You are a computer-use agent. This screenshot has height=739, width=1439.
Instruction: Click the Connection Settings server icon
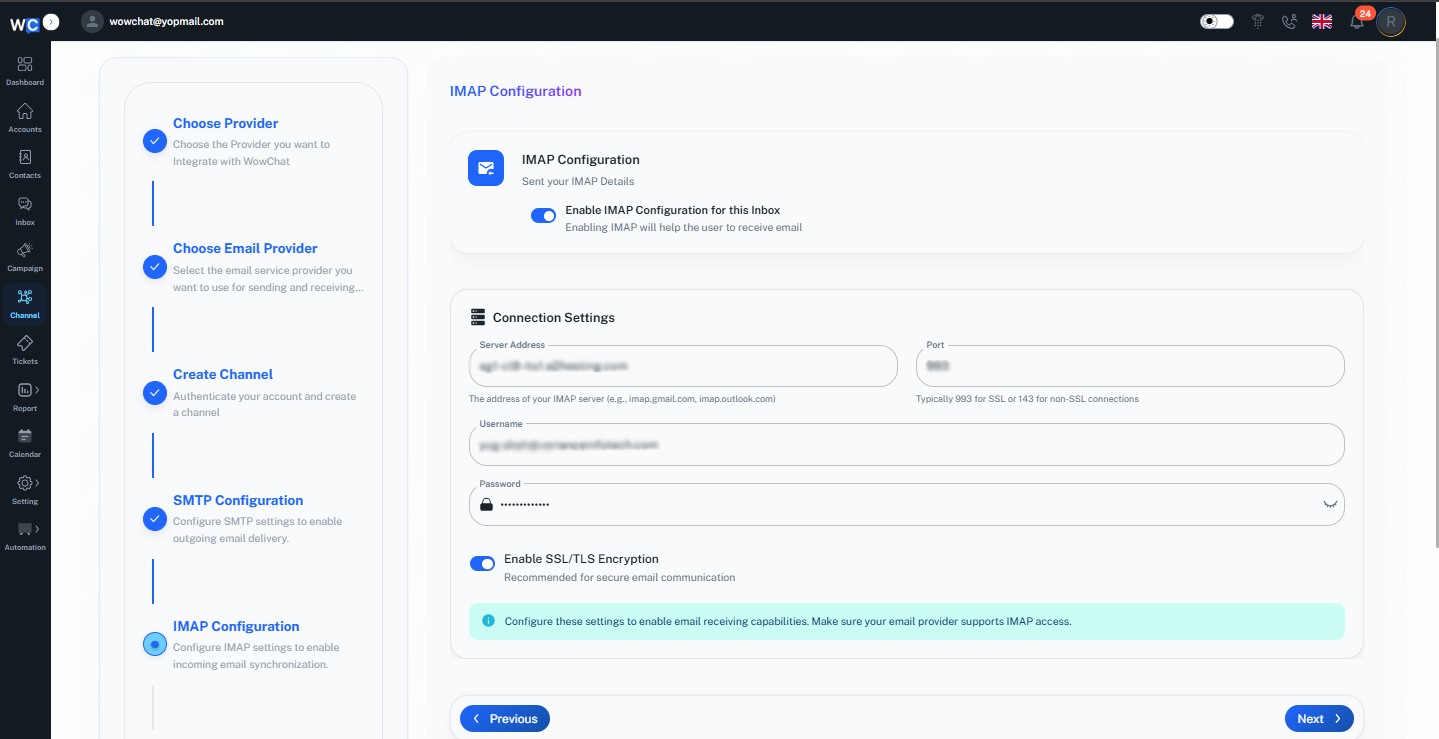click(478, 317)
